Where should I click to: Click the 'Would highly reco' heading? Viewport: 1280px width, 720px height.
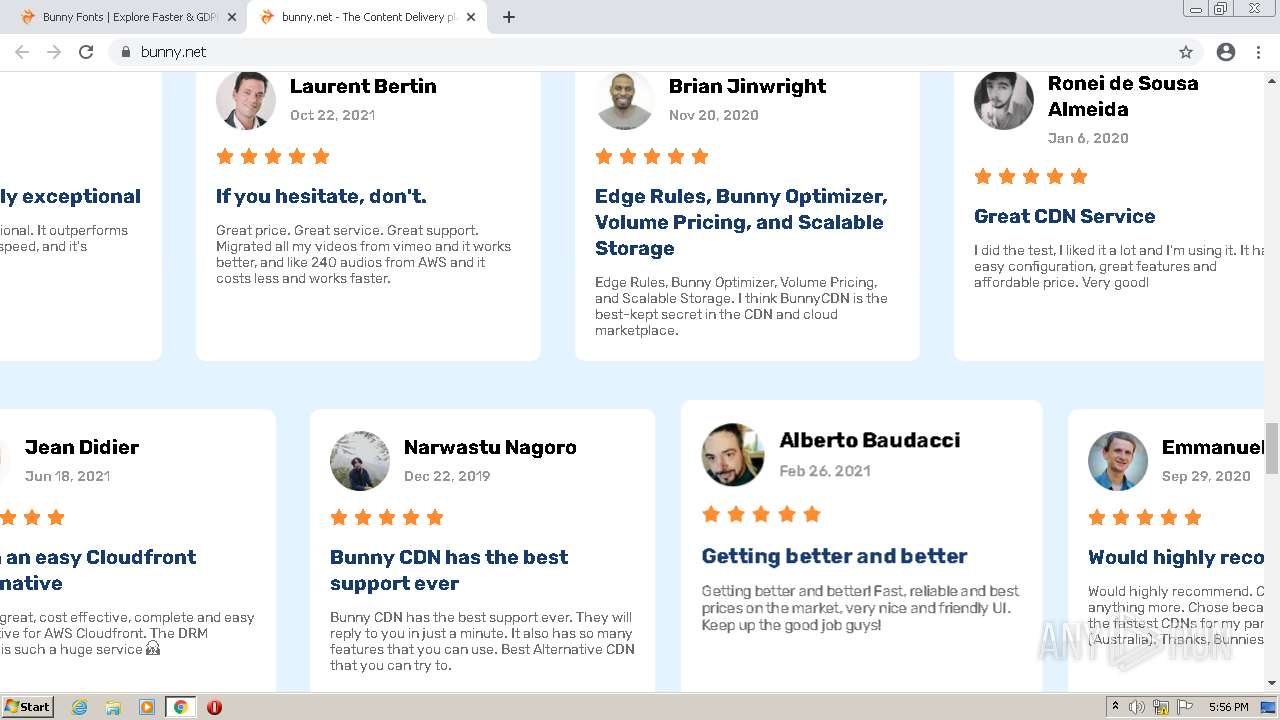coord(1176,557)
